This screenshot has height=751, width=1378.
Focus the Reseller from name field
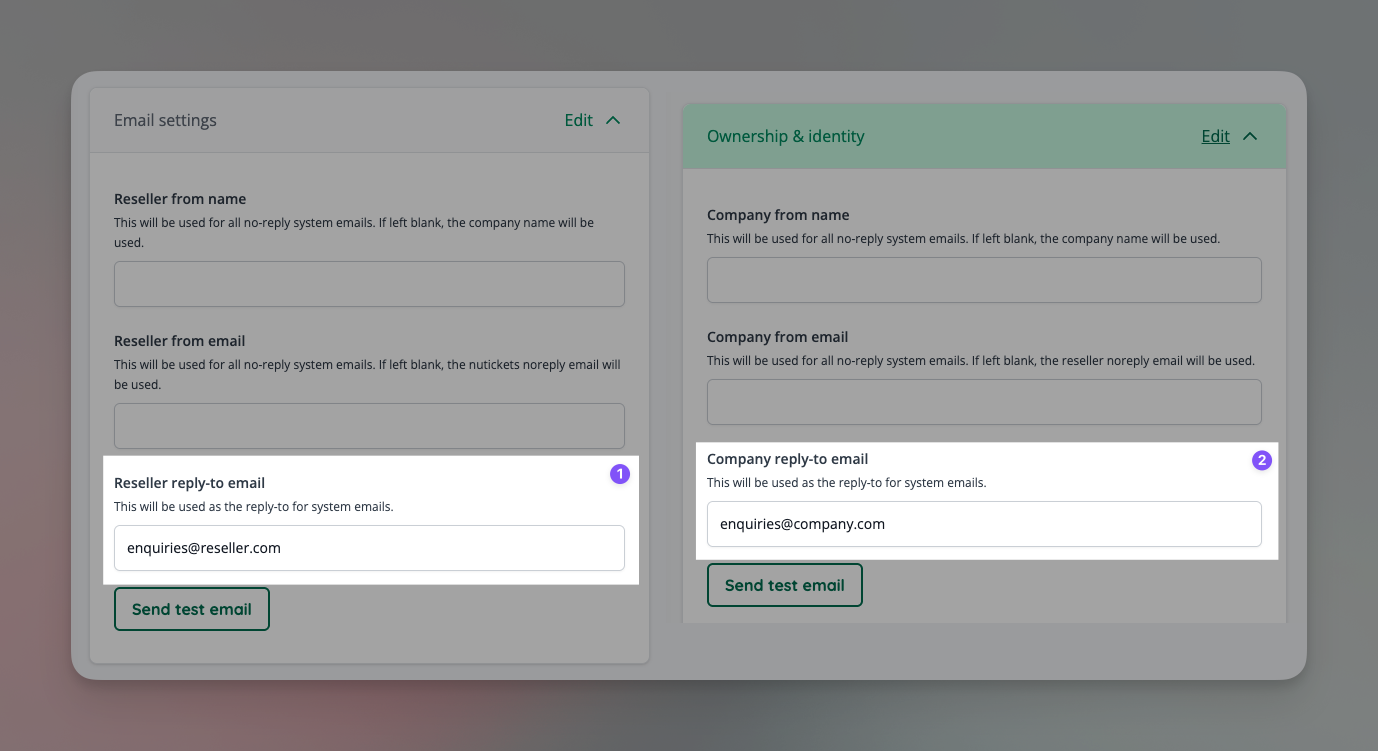pos(369,284)
